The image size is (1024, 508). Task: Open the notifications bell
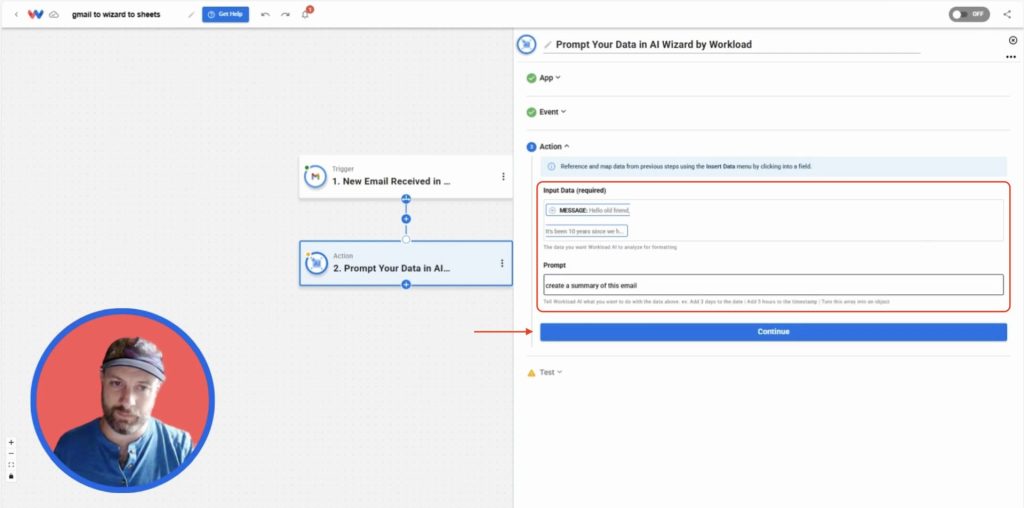click(305, 14)
